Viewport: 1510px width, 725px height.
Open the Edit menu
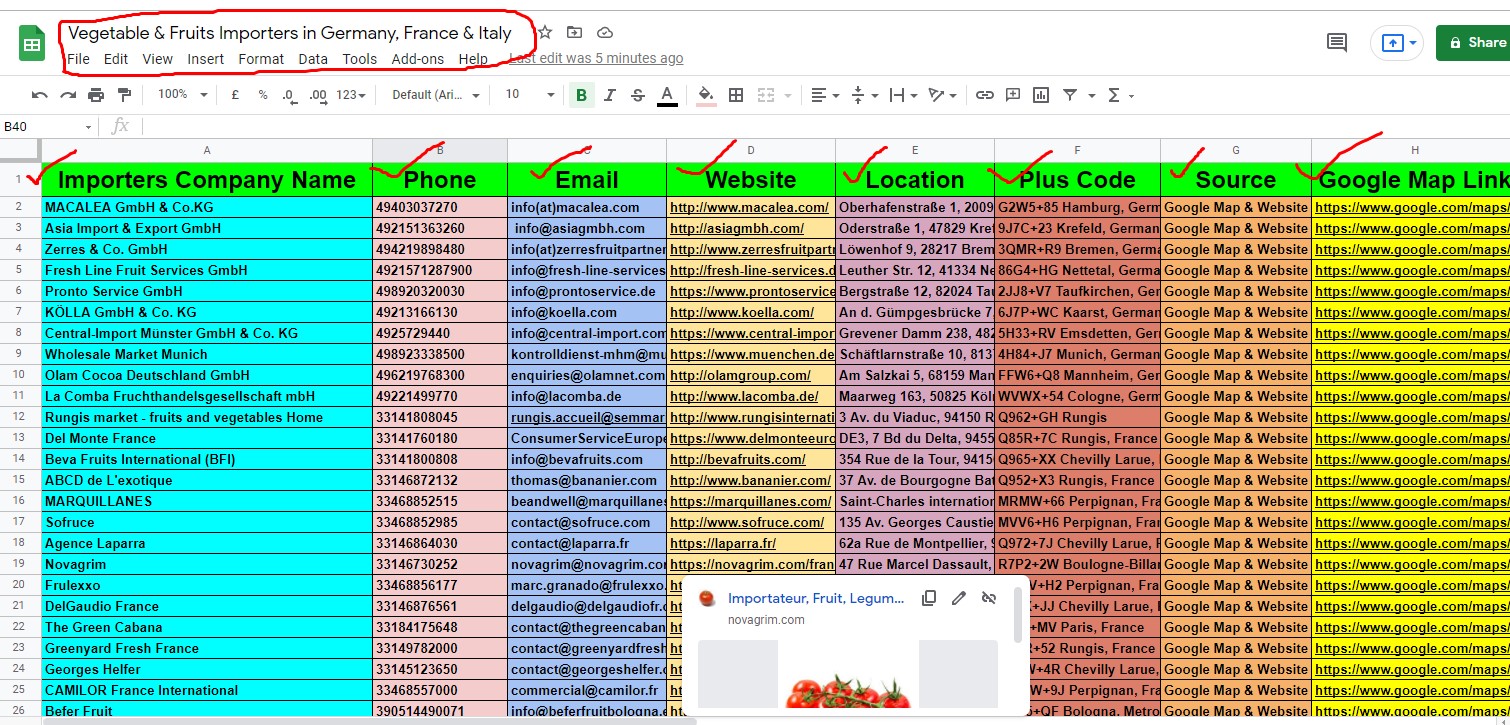[116, 59]
